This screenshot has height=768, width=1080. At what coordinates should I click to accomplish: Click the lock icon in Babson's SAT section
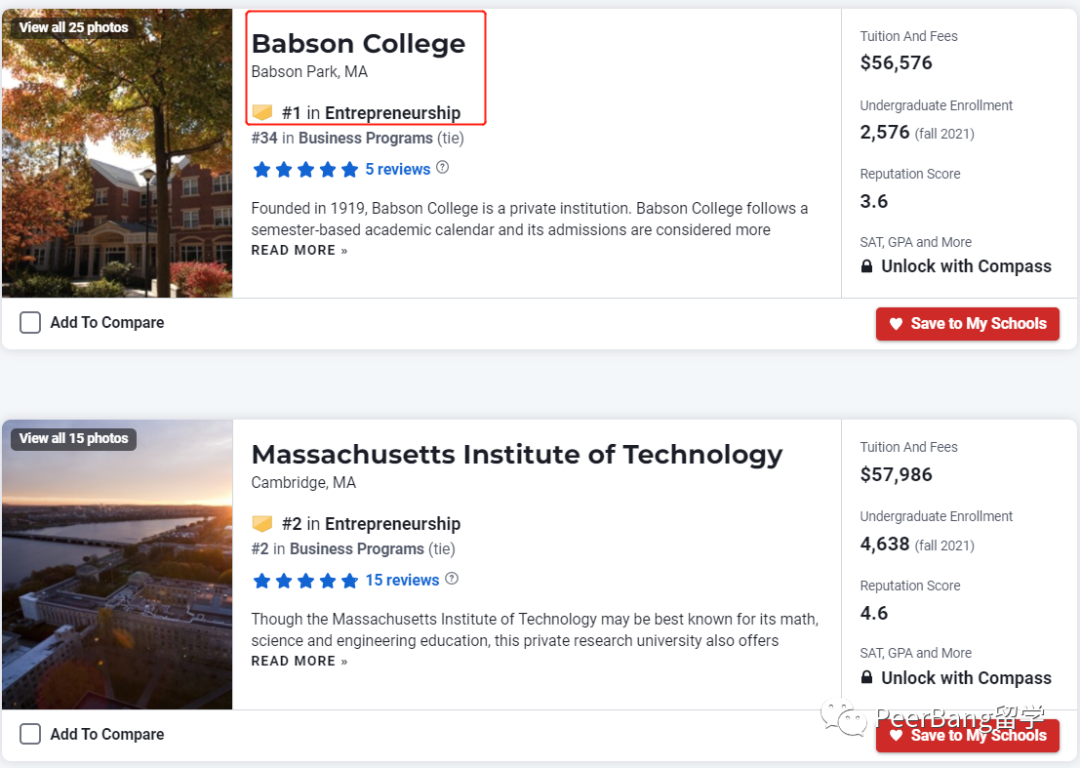point(867,267)
